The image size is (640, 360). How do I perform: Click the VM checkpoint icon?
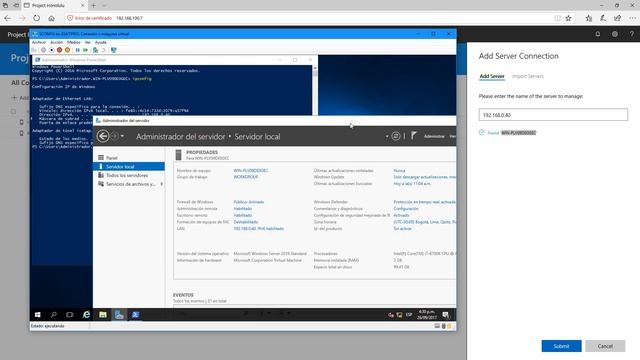(96, 50)
